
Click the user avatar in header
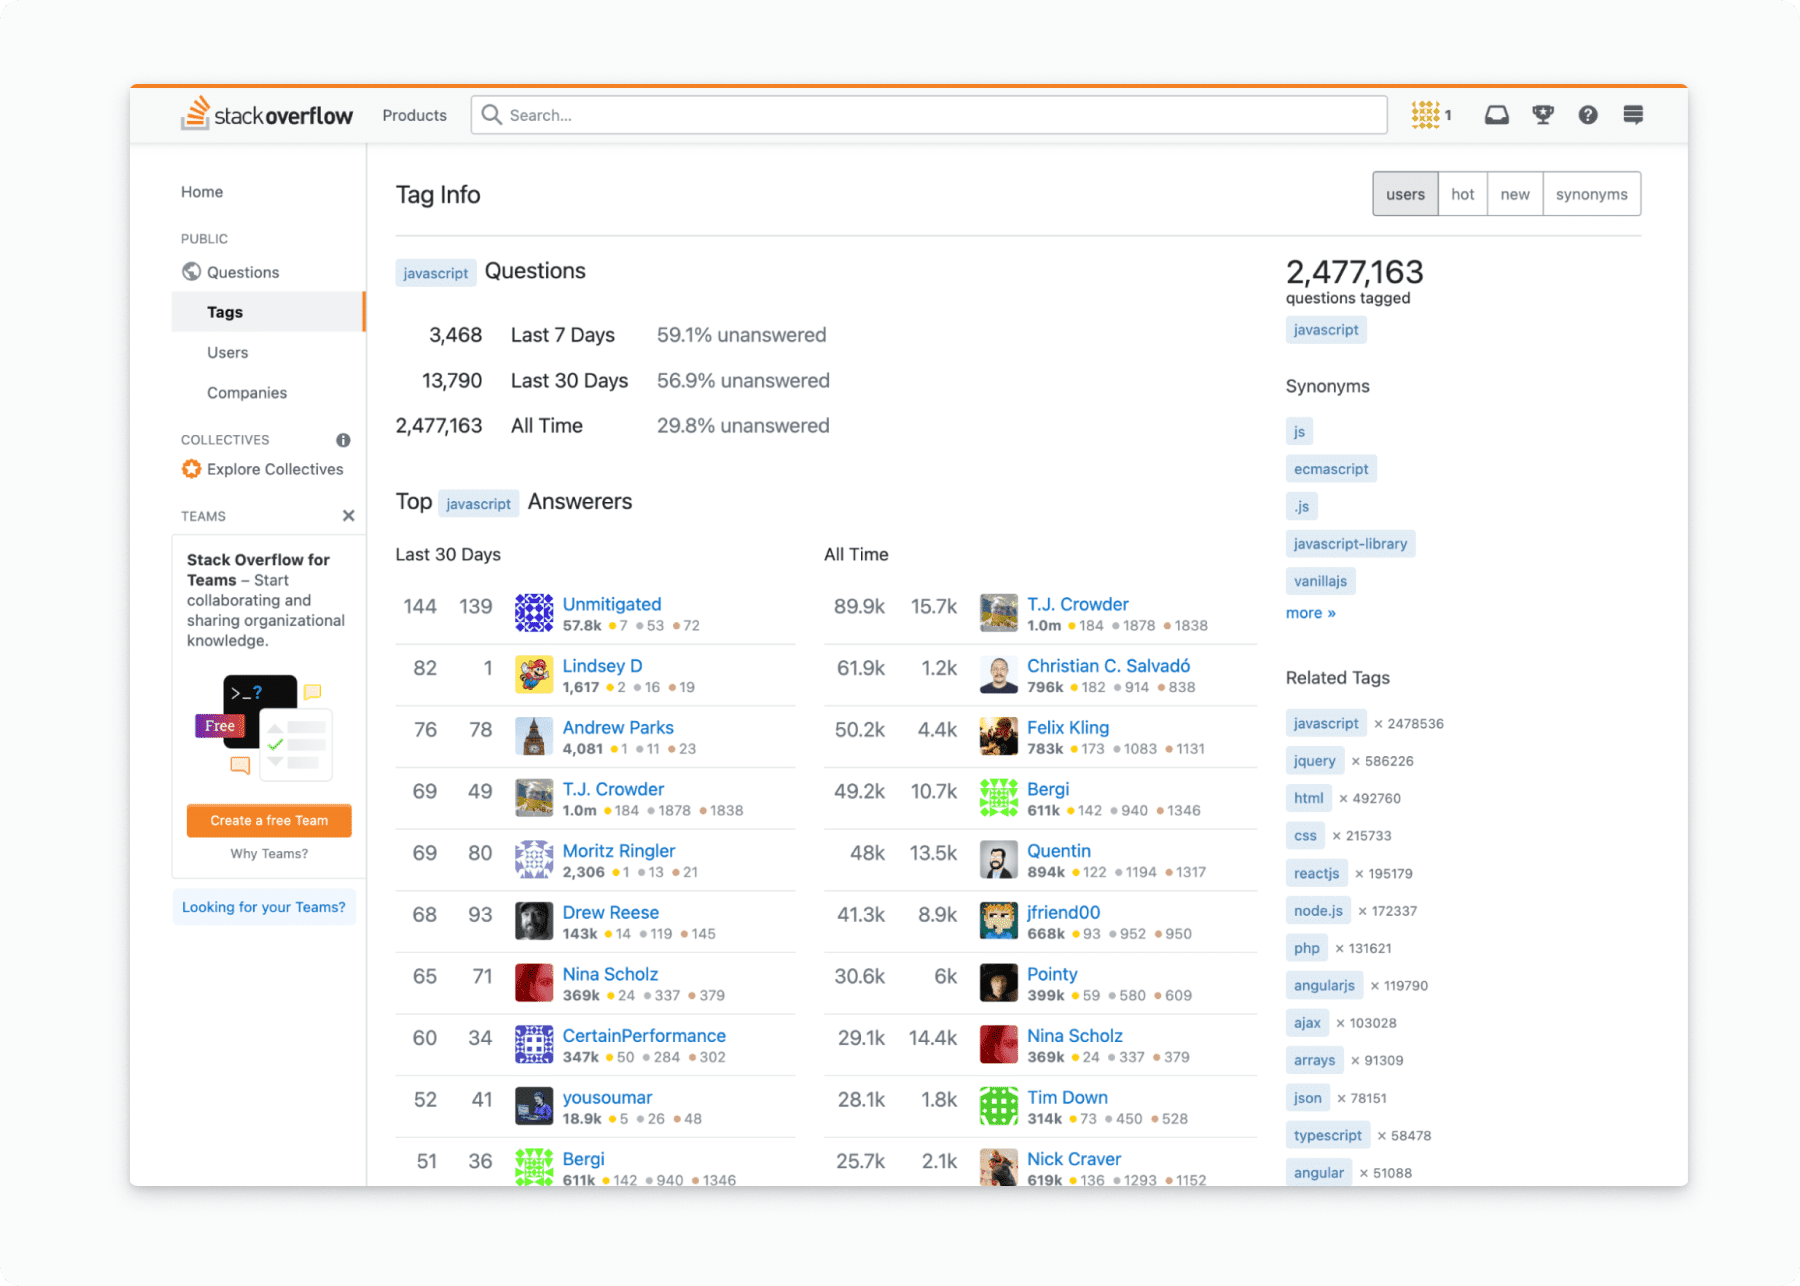(1425, 115)
